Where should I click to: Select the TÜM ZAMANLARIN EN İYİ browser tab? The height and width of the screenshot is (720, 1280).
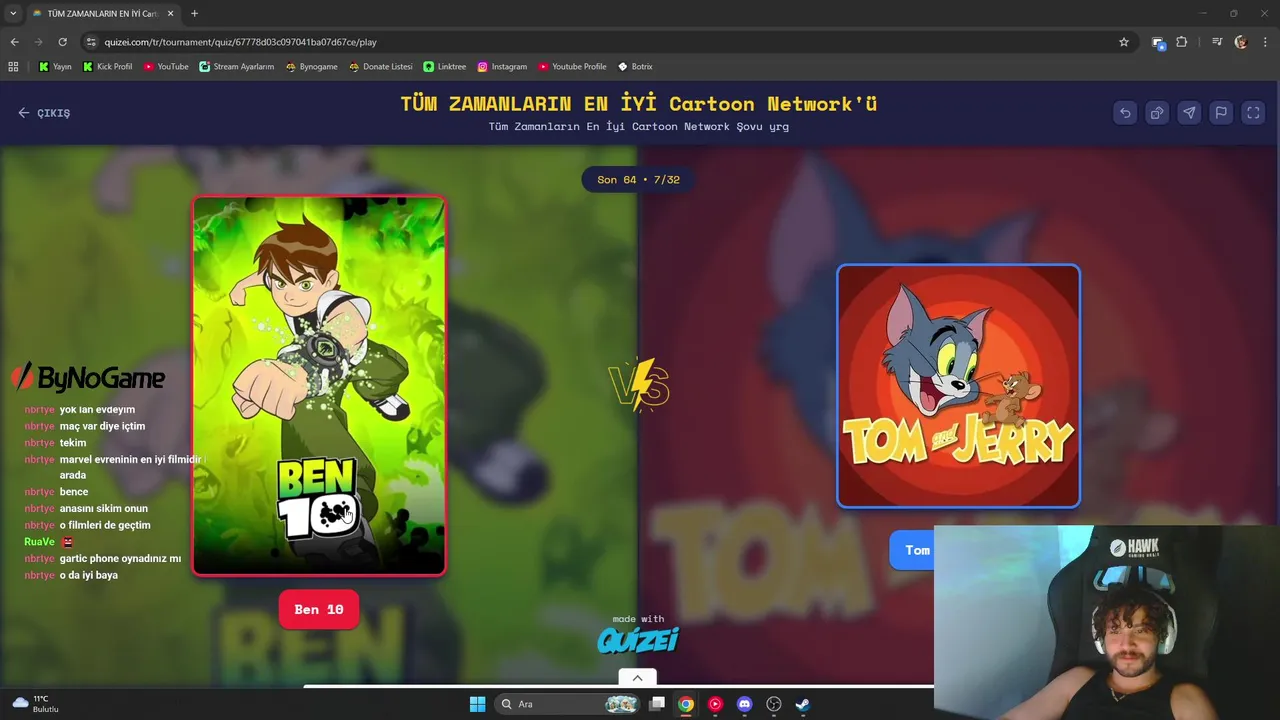click(103, 13)
